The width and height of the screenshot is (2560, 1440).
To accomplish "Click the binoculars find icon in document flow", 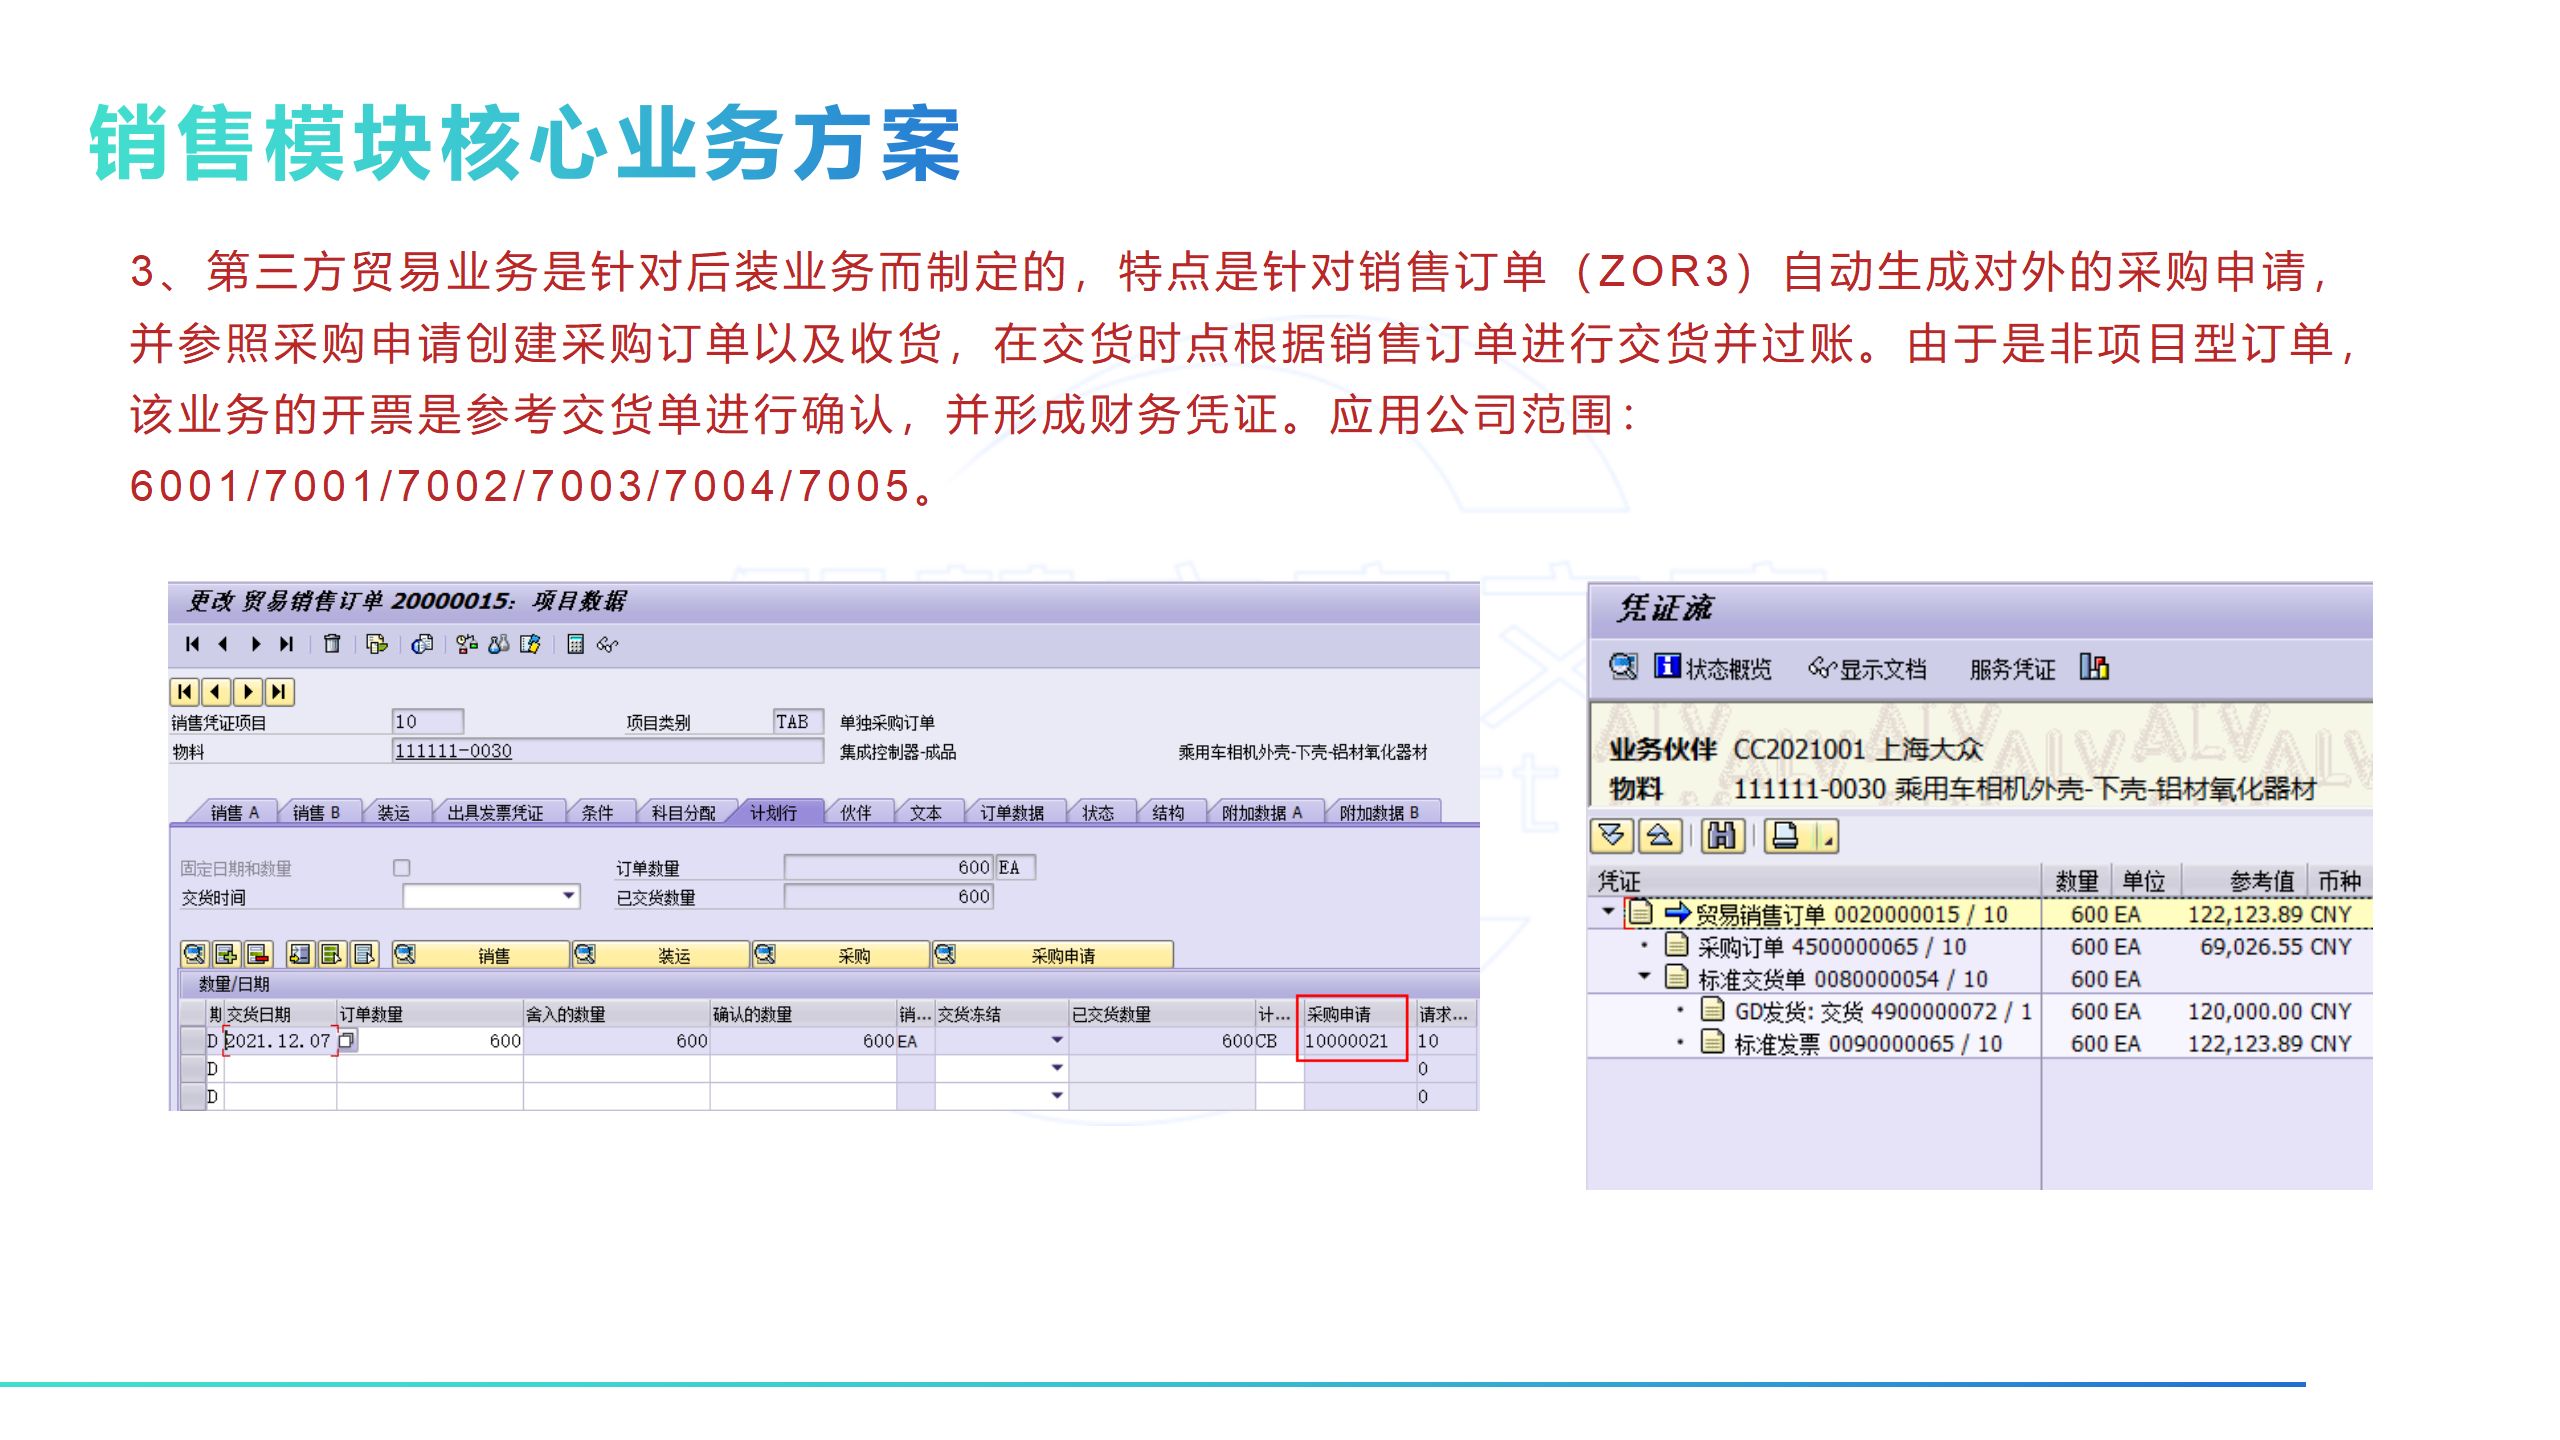I will [1721, 835].
